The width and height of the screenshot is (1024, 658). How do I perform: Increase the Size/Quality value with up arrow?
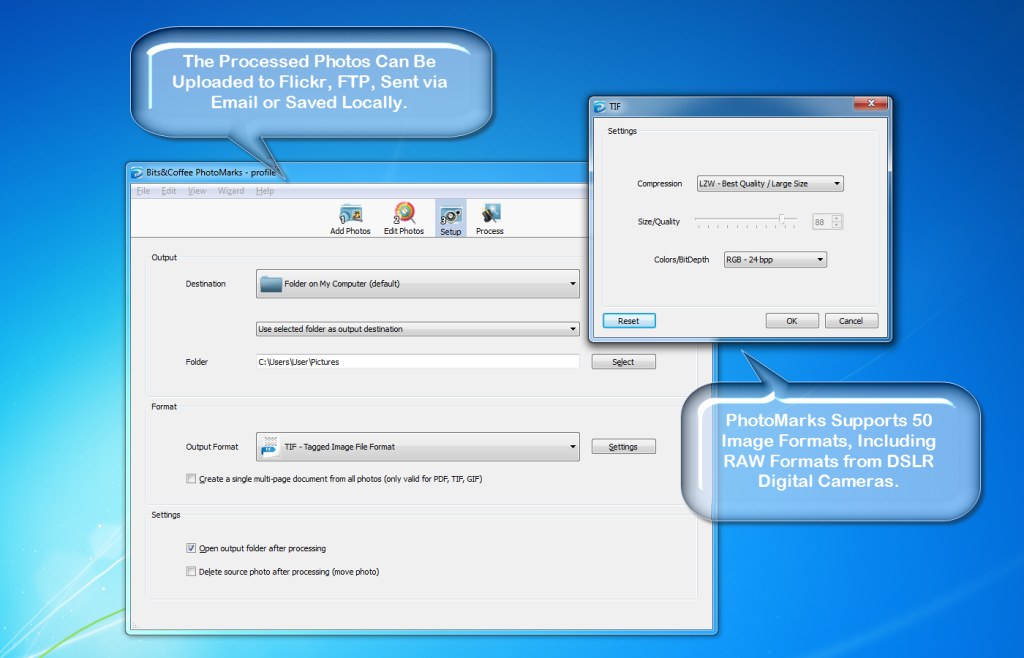pyautogui.click(x=837, y=218)
